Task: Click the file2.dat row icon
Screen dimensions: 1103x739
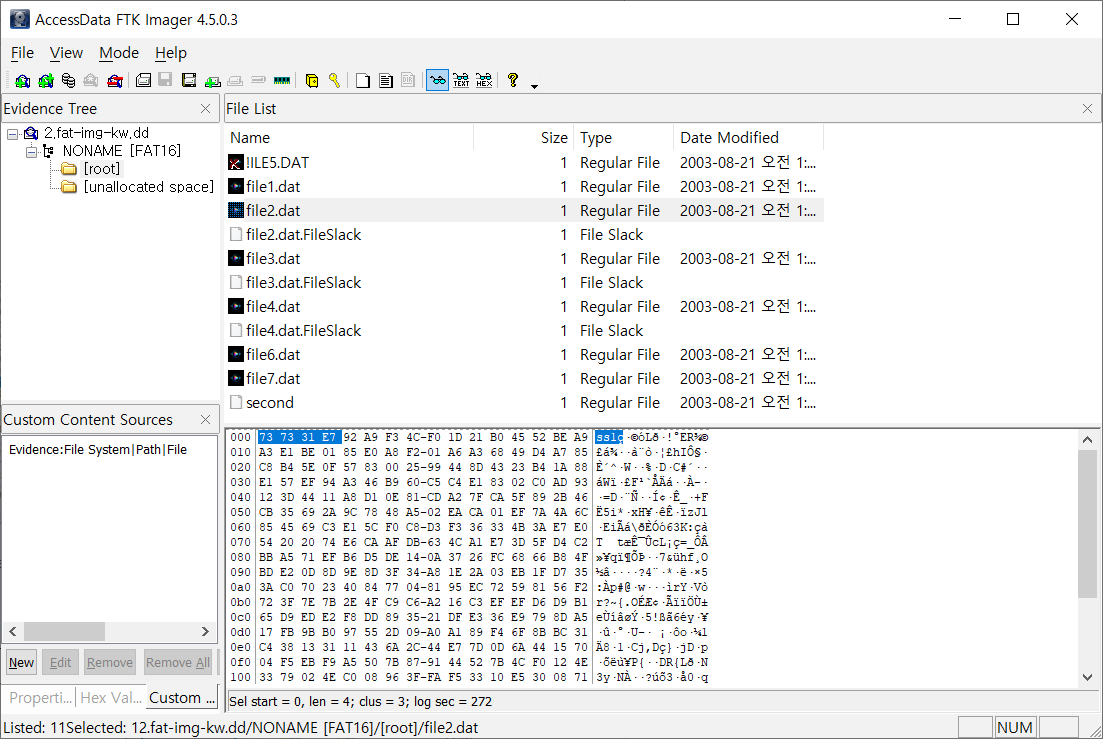Action: click(x=236, y=210)
